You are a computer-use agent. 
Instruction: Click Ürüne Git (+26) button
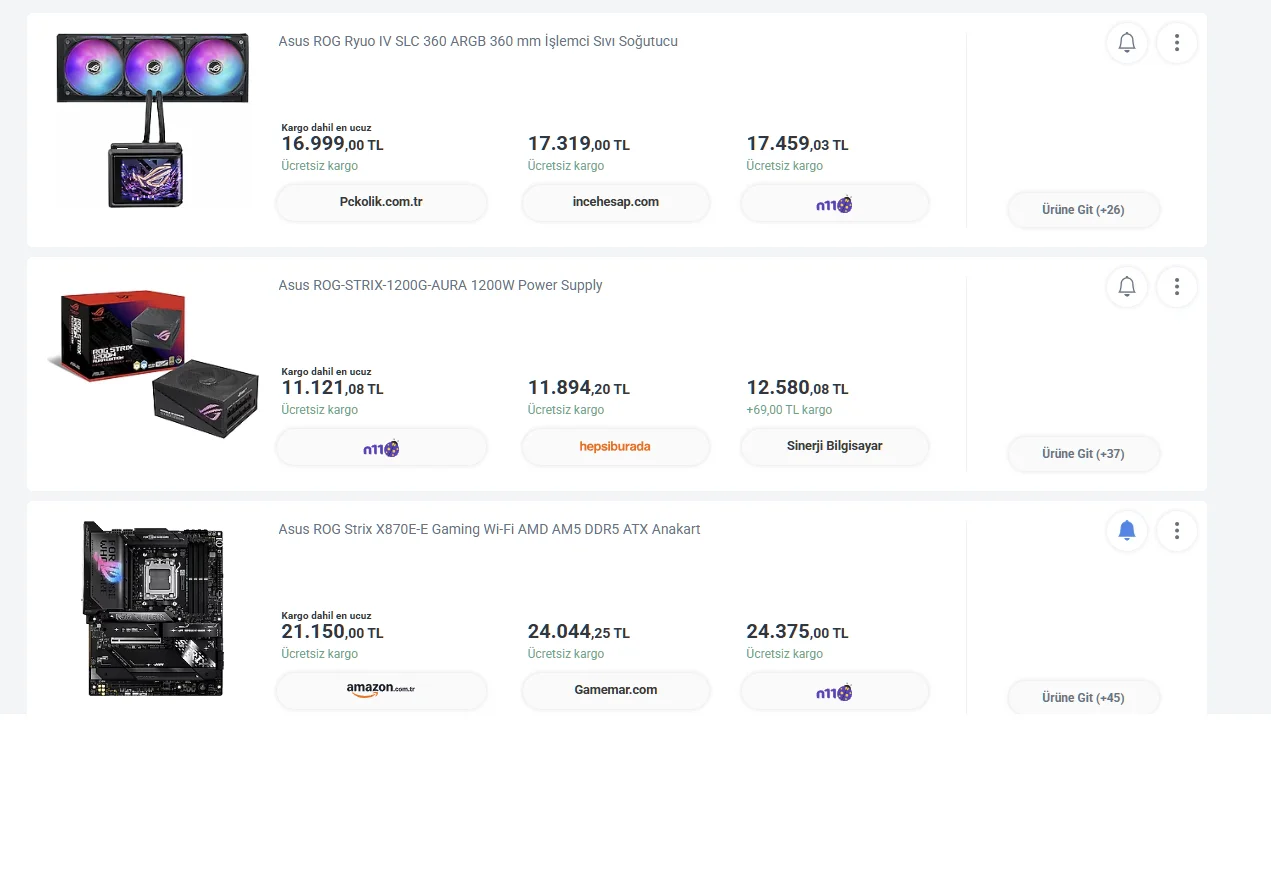tap(1083, 210)
